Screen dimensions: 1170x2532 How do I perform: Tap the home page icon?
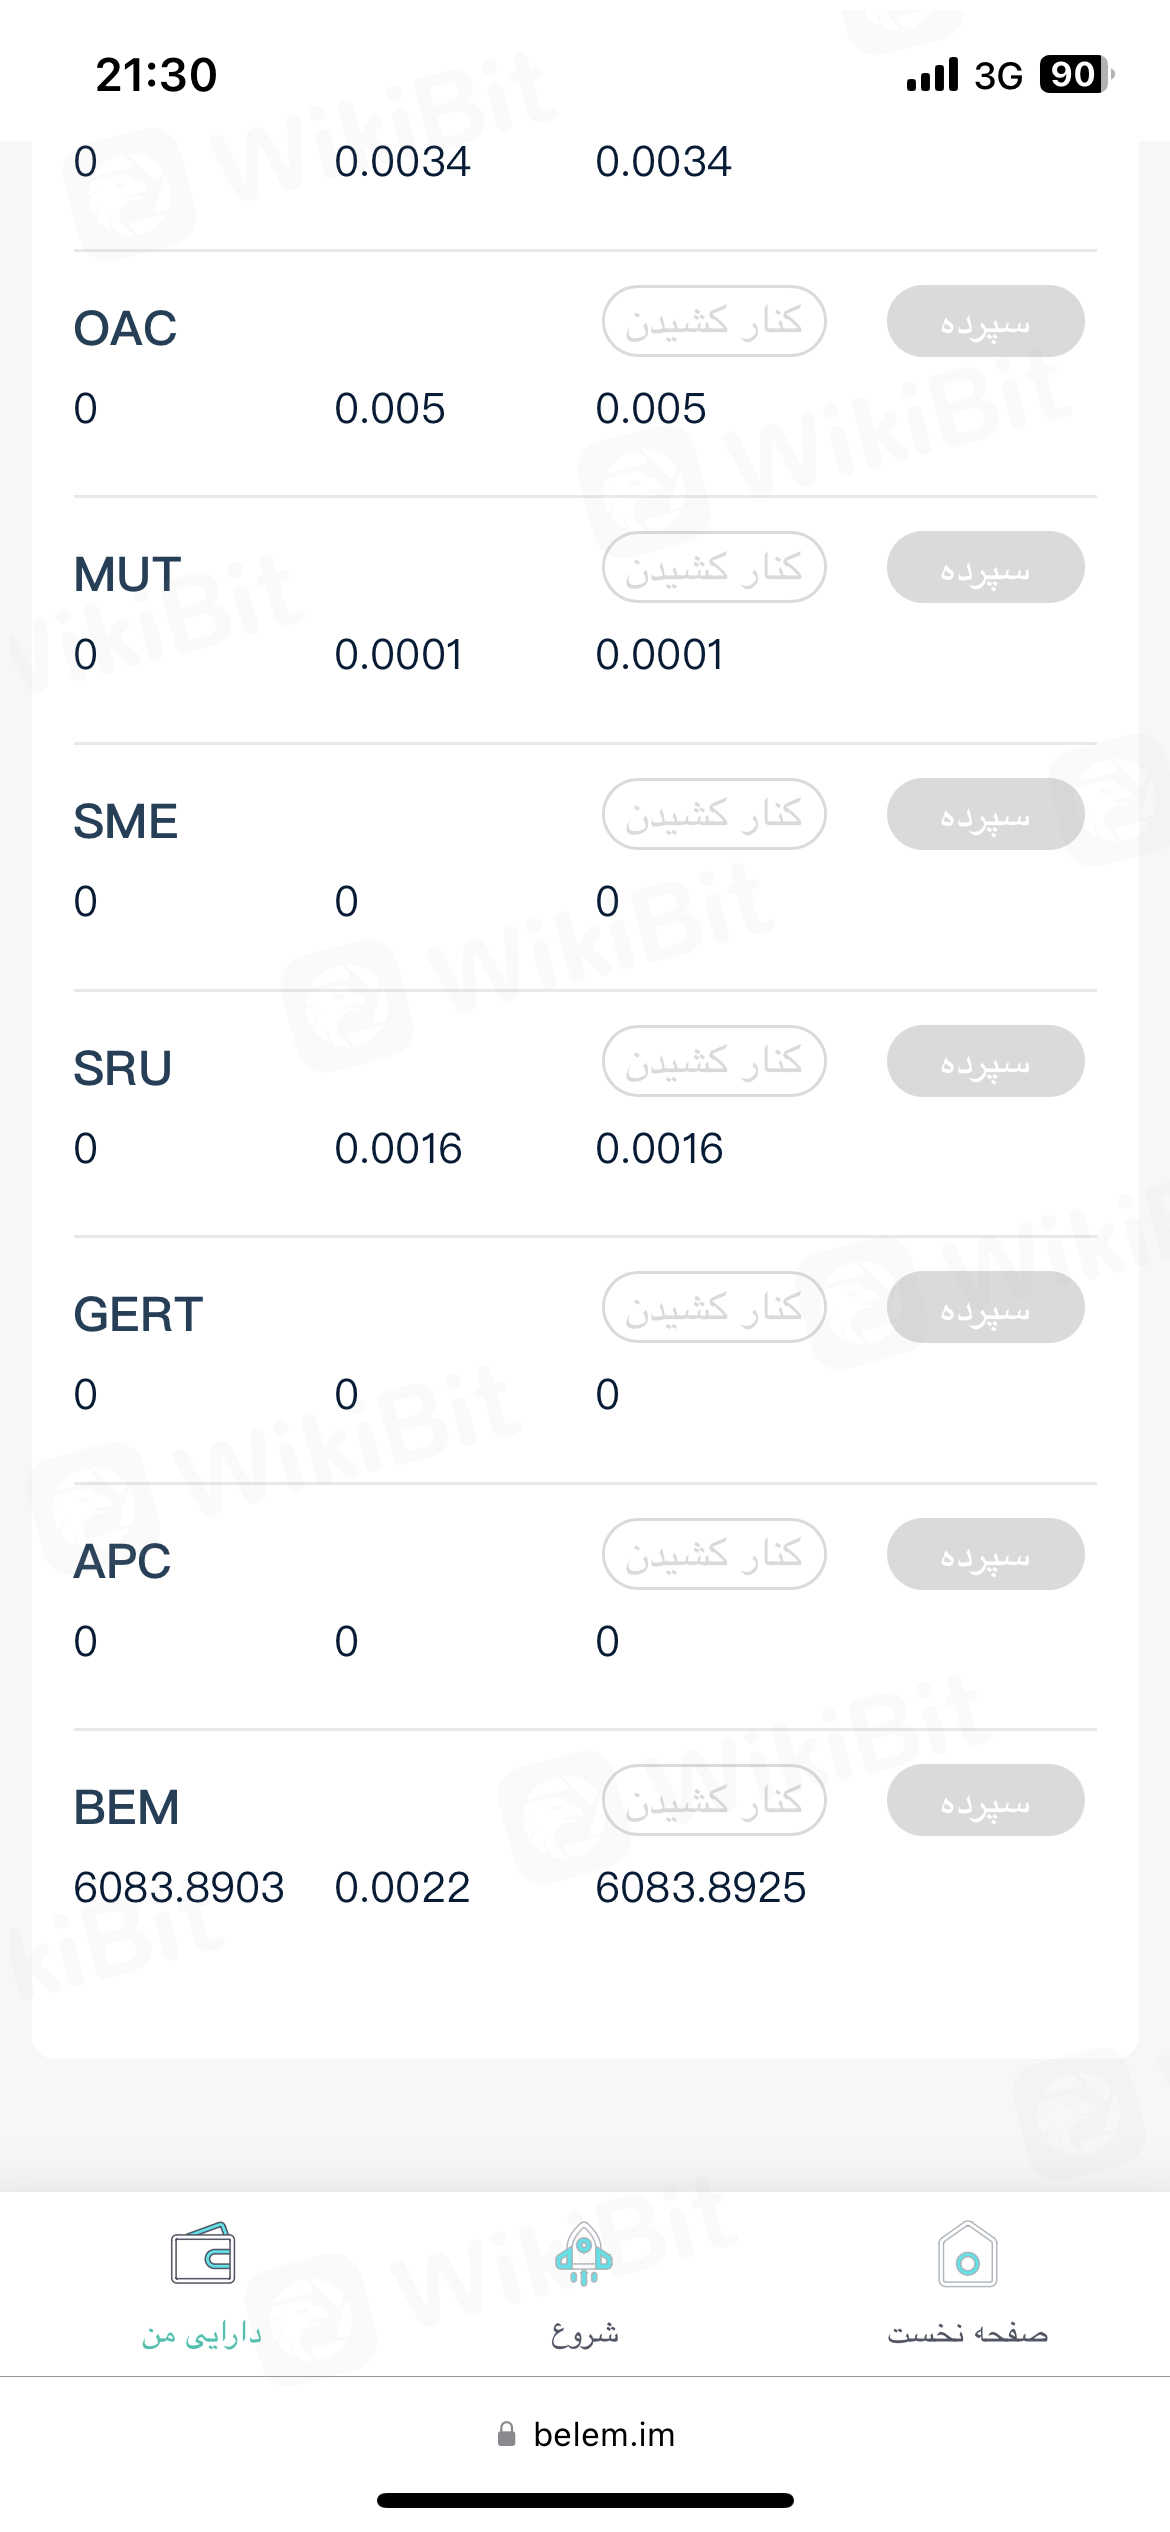coord(967,2254)
